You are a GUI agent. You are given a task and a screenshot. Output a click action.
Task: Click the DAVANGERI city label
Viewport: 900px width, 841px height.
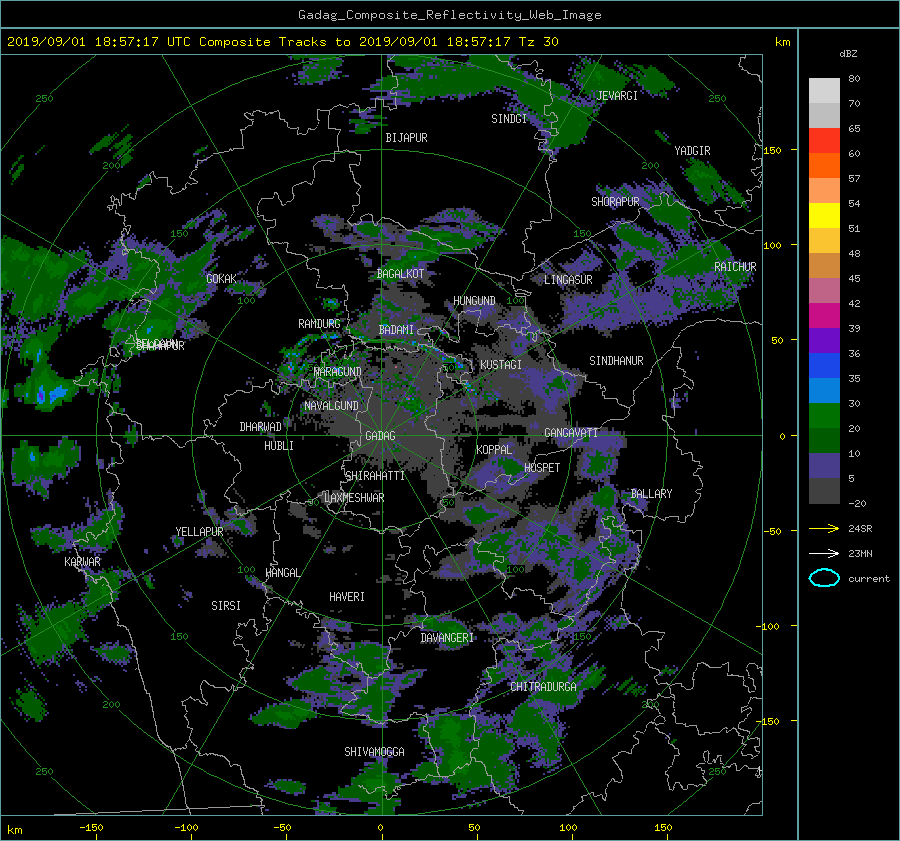tap(447, 638)
